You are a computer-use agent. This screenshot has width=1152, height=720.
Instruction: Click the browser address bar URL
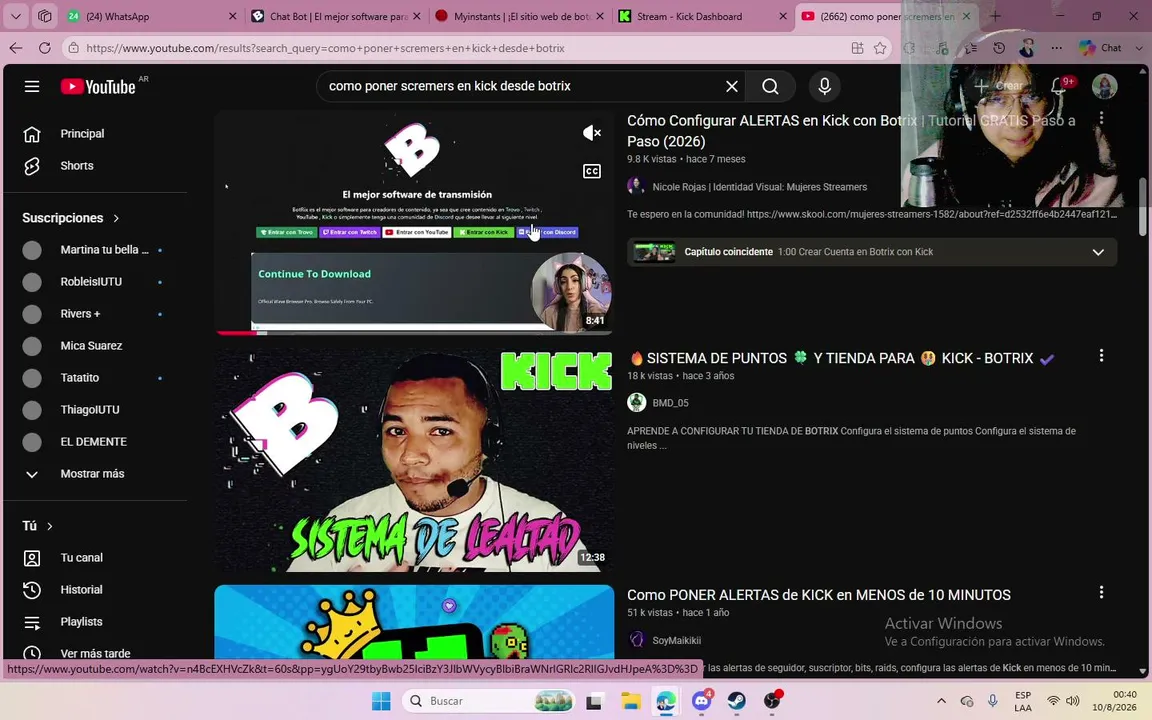pos(325,48)
